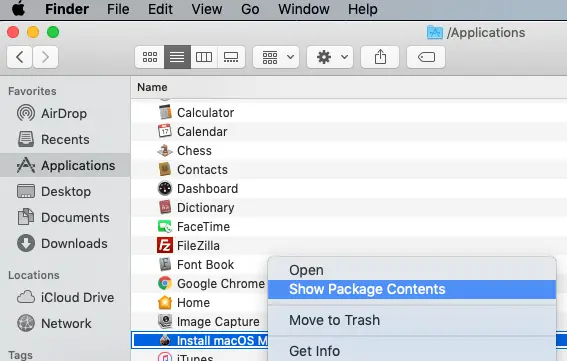Open the Finder menu
This screenshot has height=361, width=567.
pos(67,9)
